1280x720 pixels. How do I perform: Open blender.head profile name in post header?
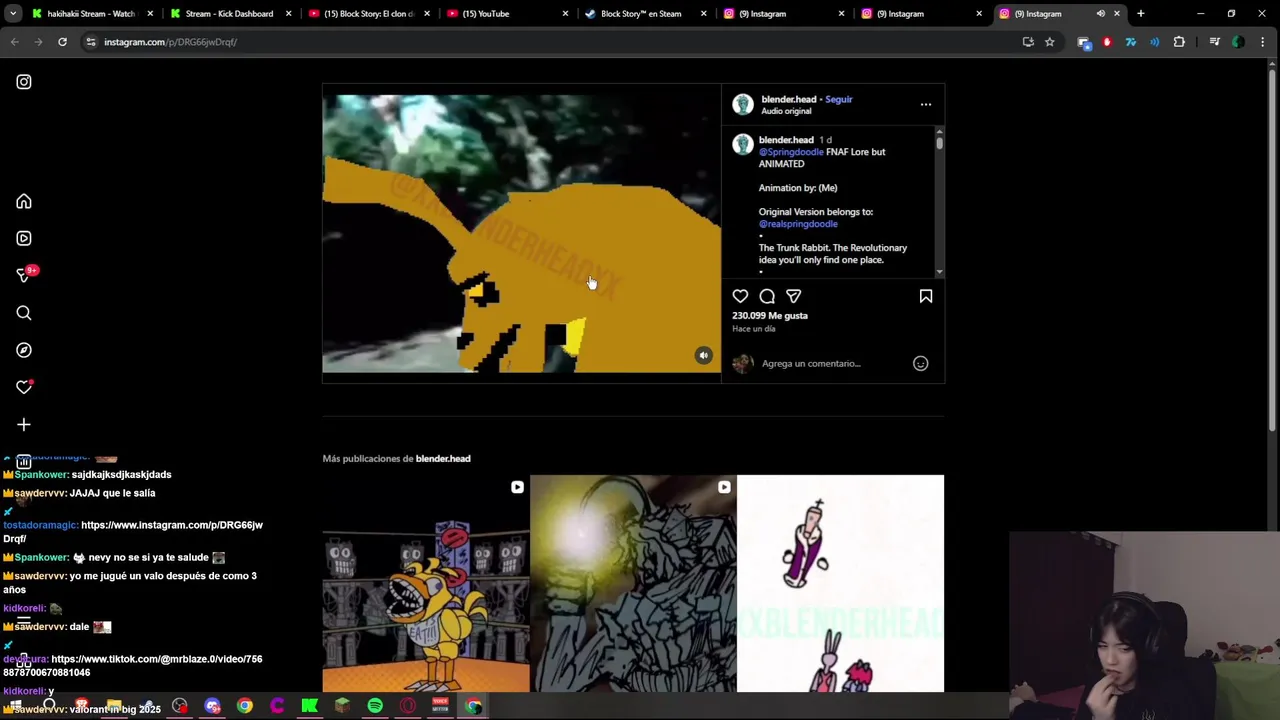click(x=789, y=99)
